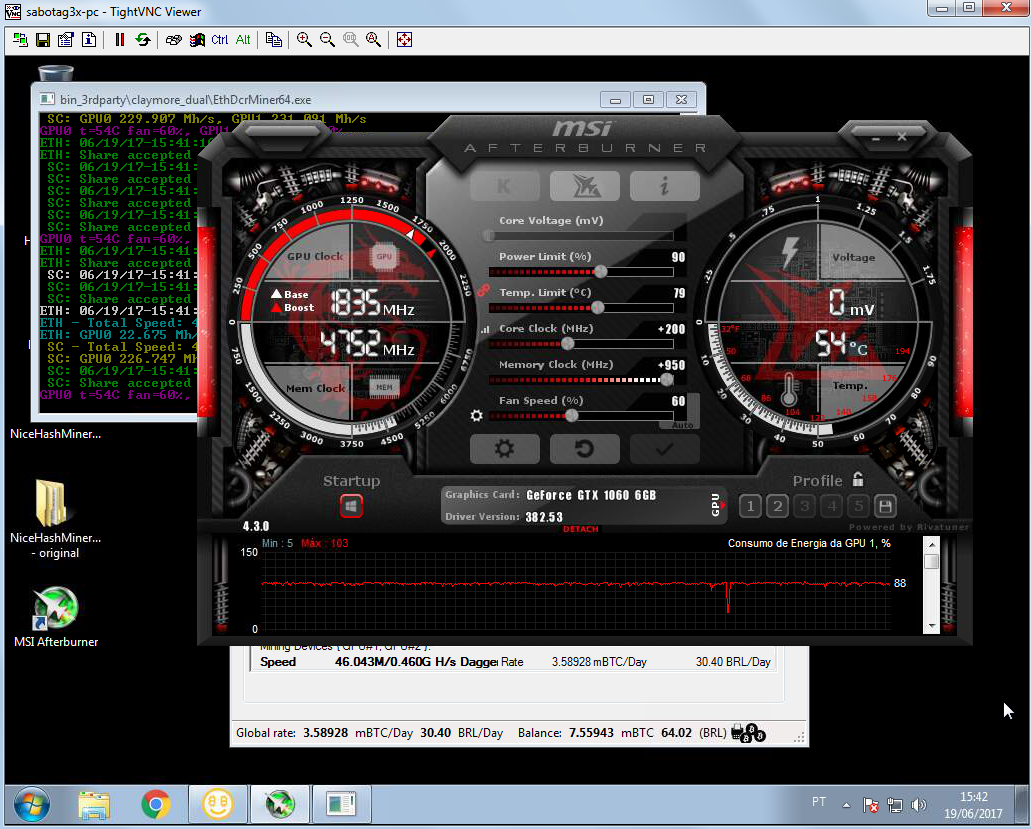Open Connection Options in TightVNC toolbar
The image size is (1031, 829).
click(66, 40)
